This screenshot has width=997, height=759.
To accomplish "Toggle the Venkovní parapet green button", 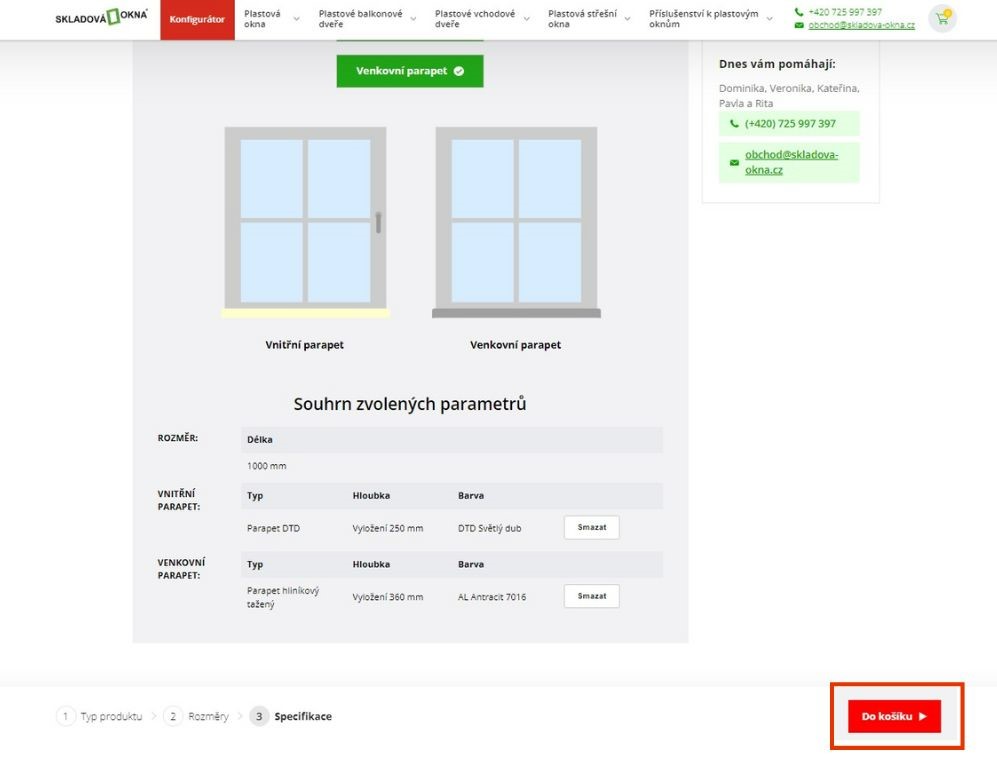I will click(x=409, y=71).
